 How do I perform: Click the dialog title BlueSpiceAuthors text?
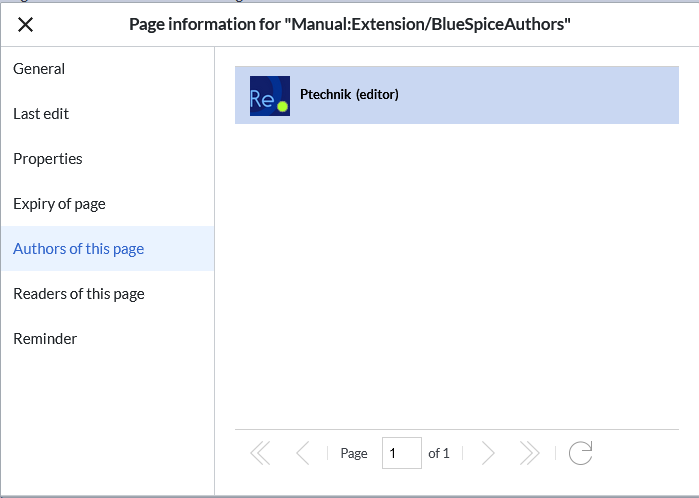[350, 24]
